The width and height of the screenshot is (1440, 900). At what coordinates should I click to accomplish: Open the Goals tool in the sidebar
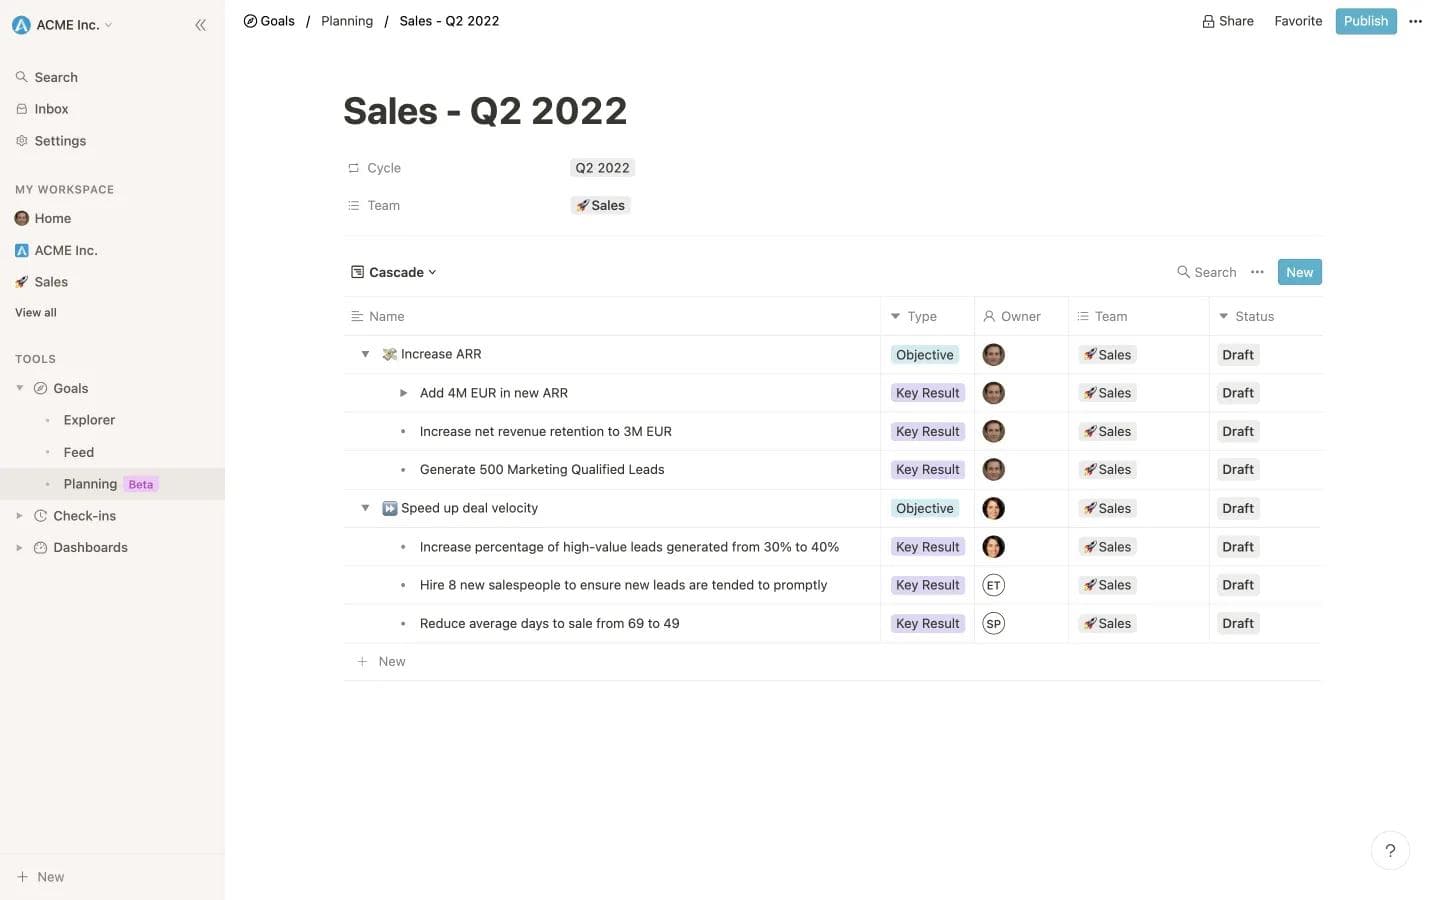(70, 388)
